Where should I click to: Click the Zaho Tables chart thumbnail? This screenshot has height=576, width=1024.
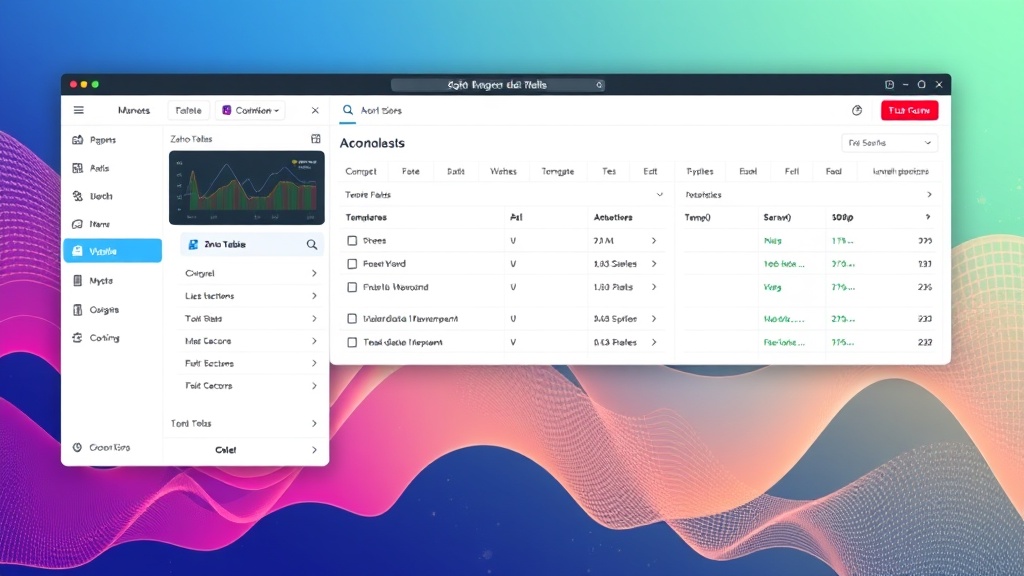247,188
